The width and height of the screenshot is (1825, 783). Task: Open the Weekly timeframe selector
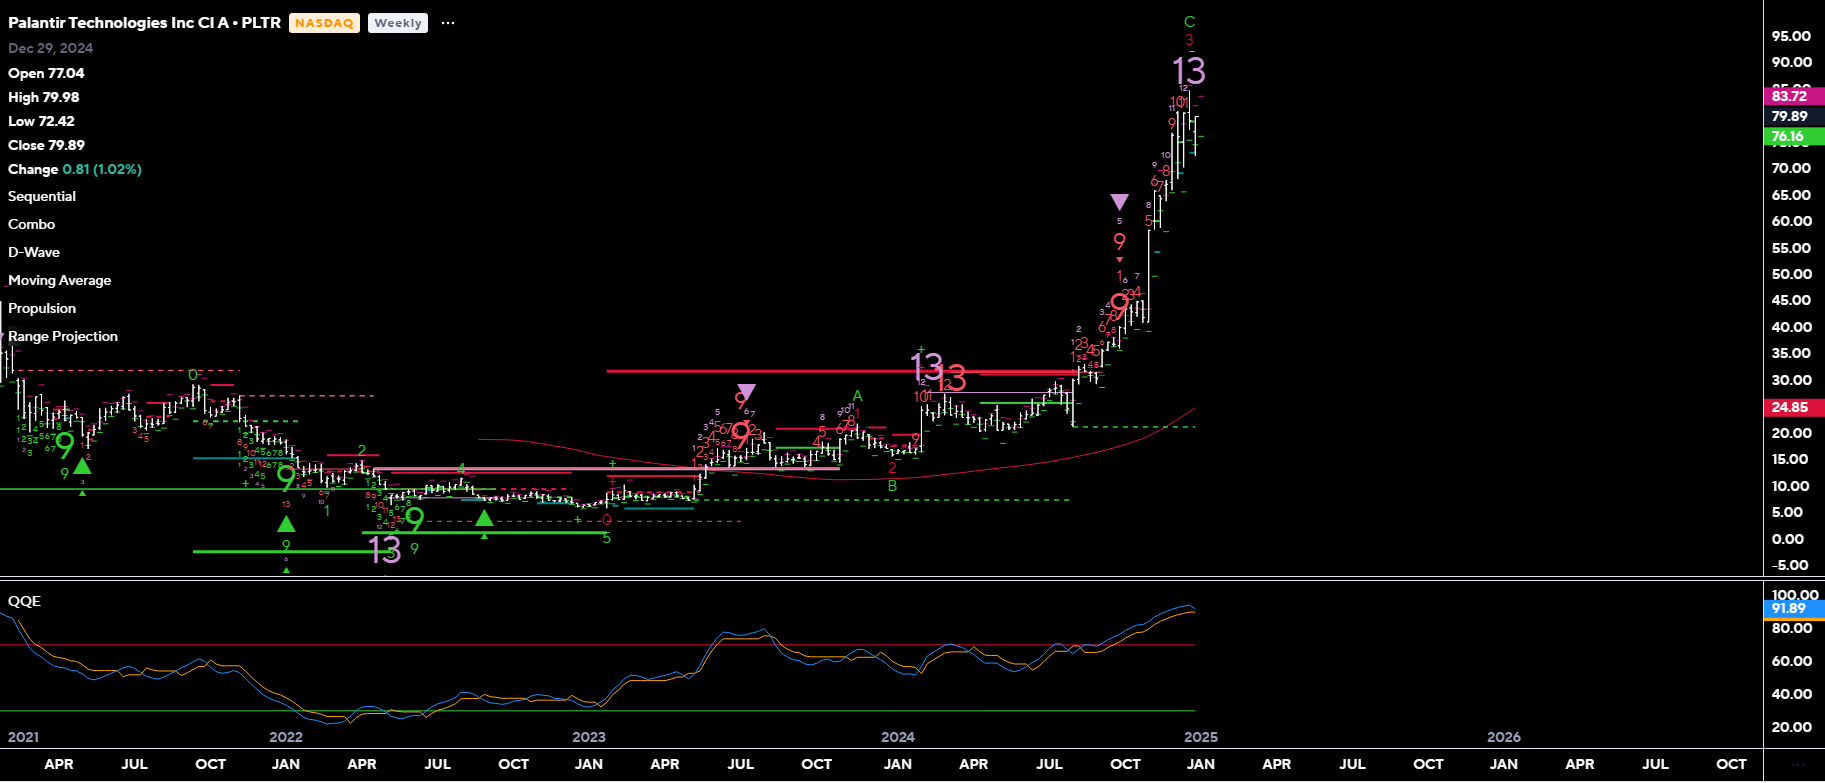coord(397,23)
